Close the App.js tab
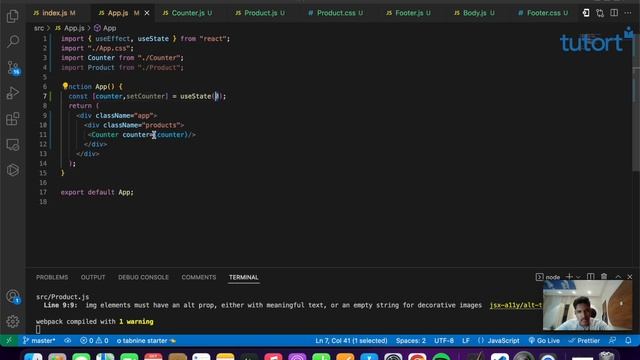The image size is (640, 360). click(147, 13)
